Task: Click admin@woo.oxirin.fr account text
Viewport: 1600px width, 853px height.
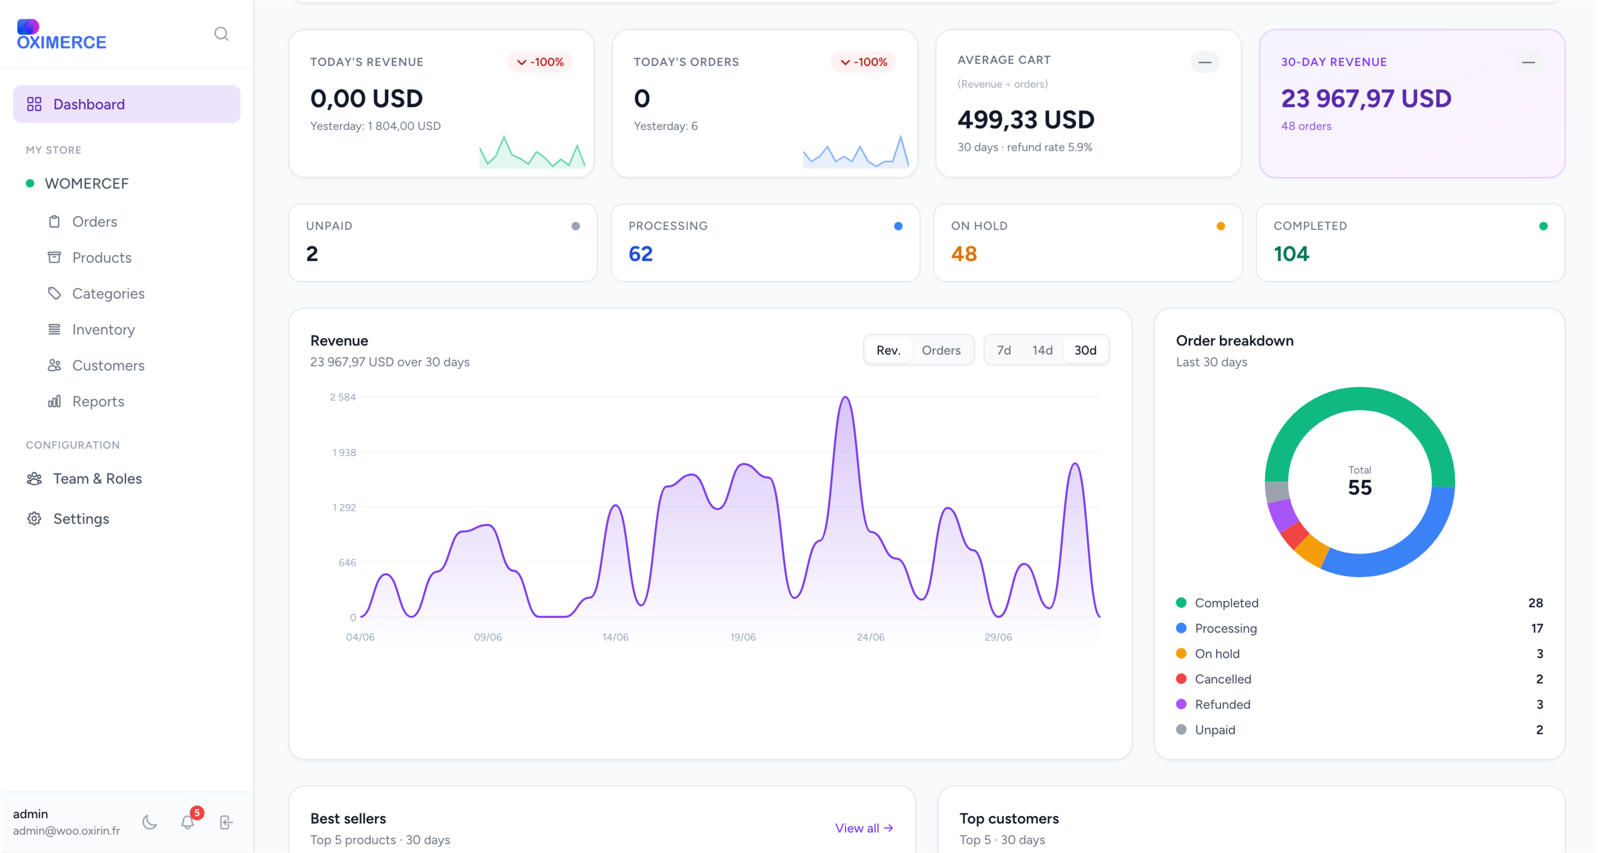Action: (66, 831)
